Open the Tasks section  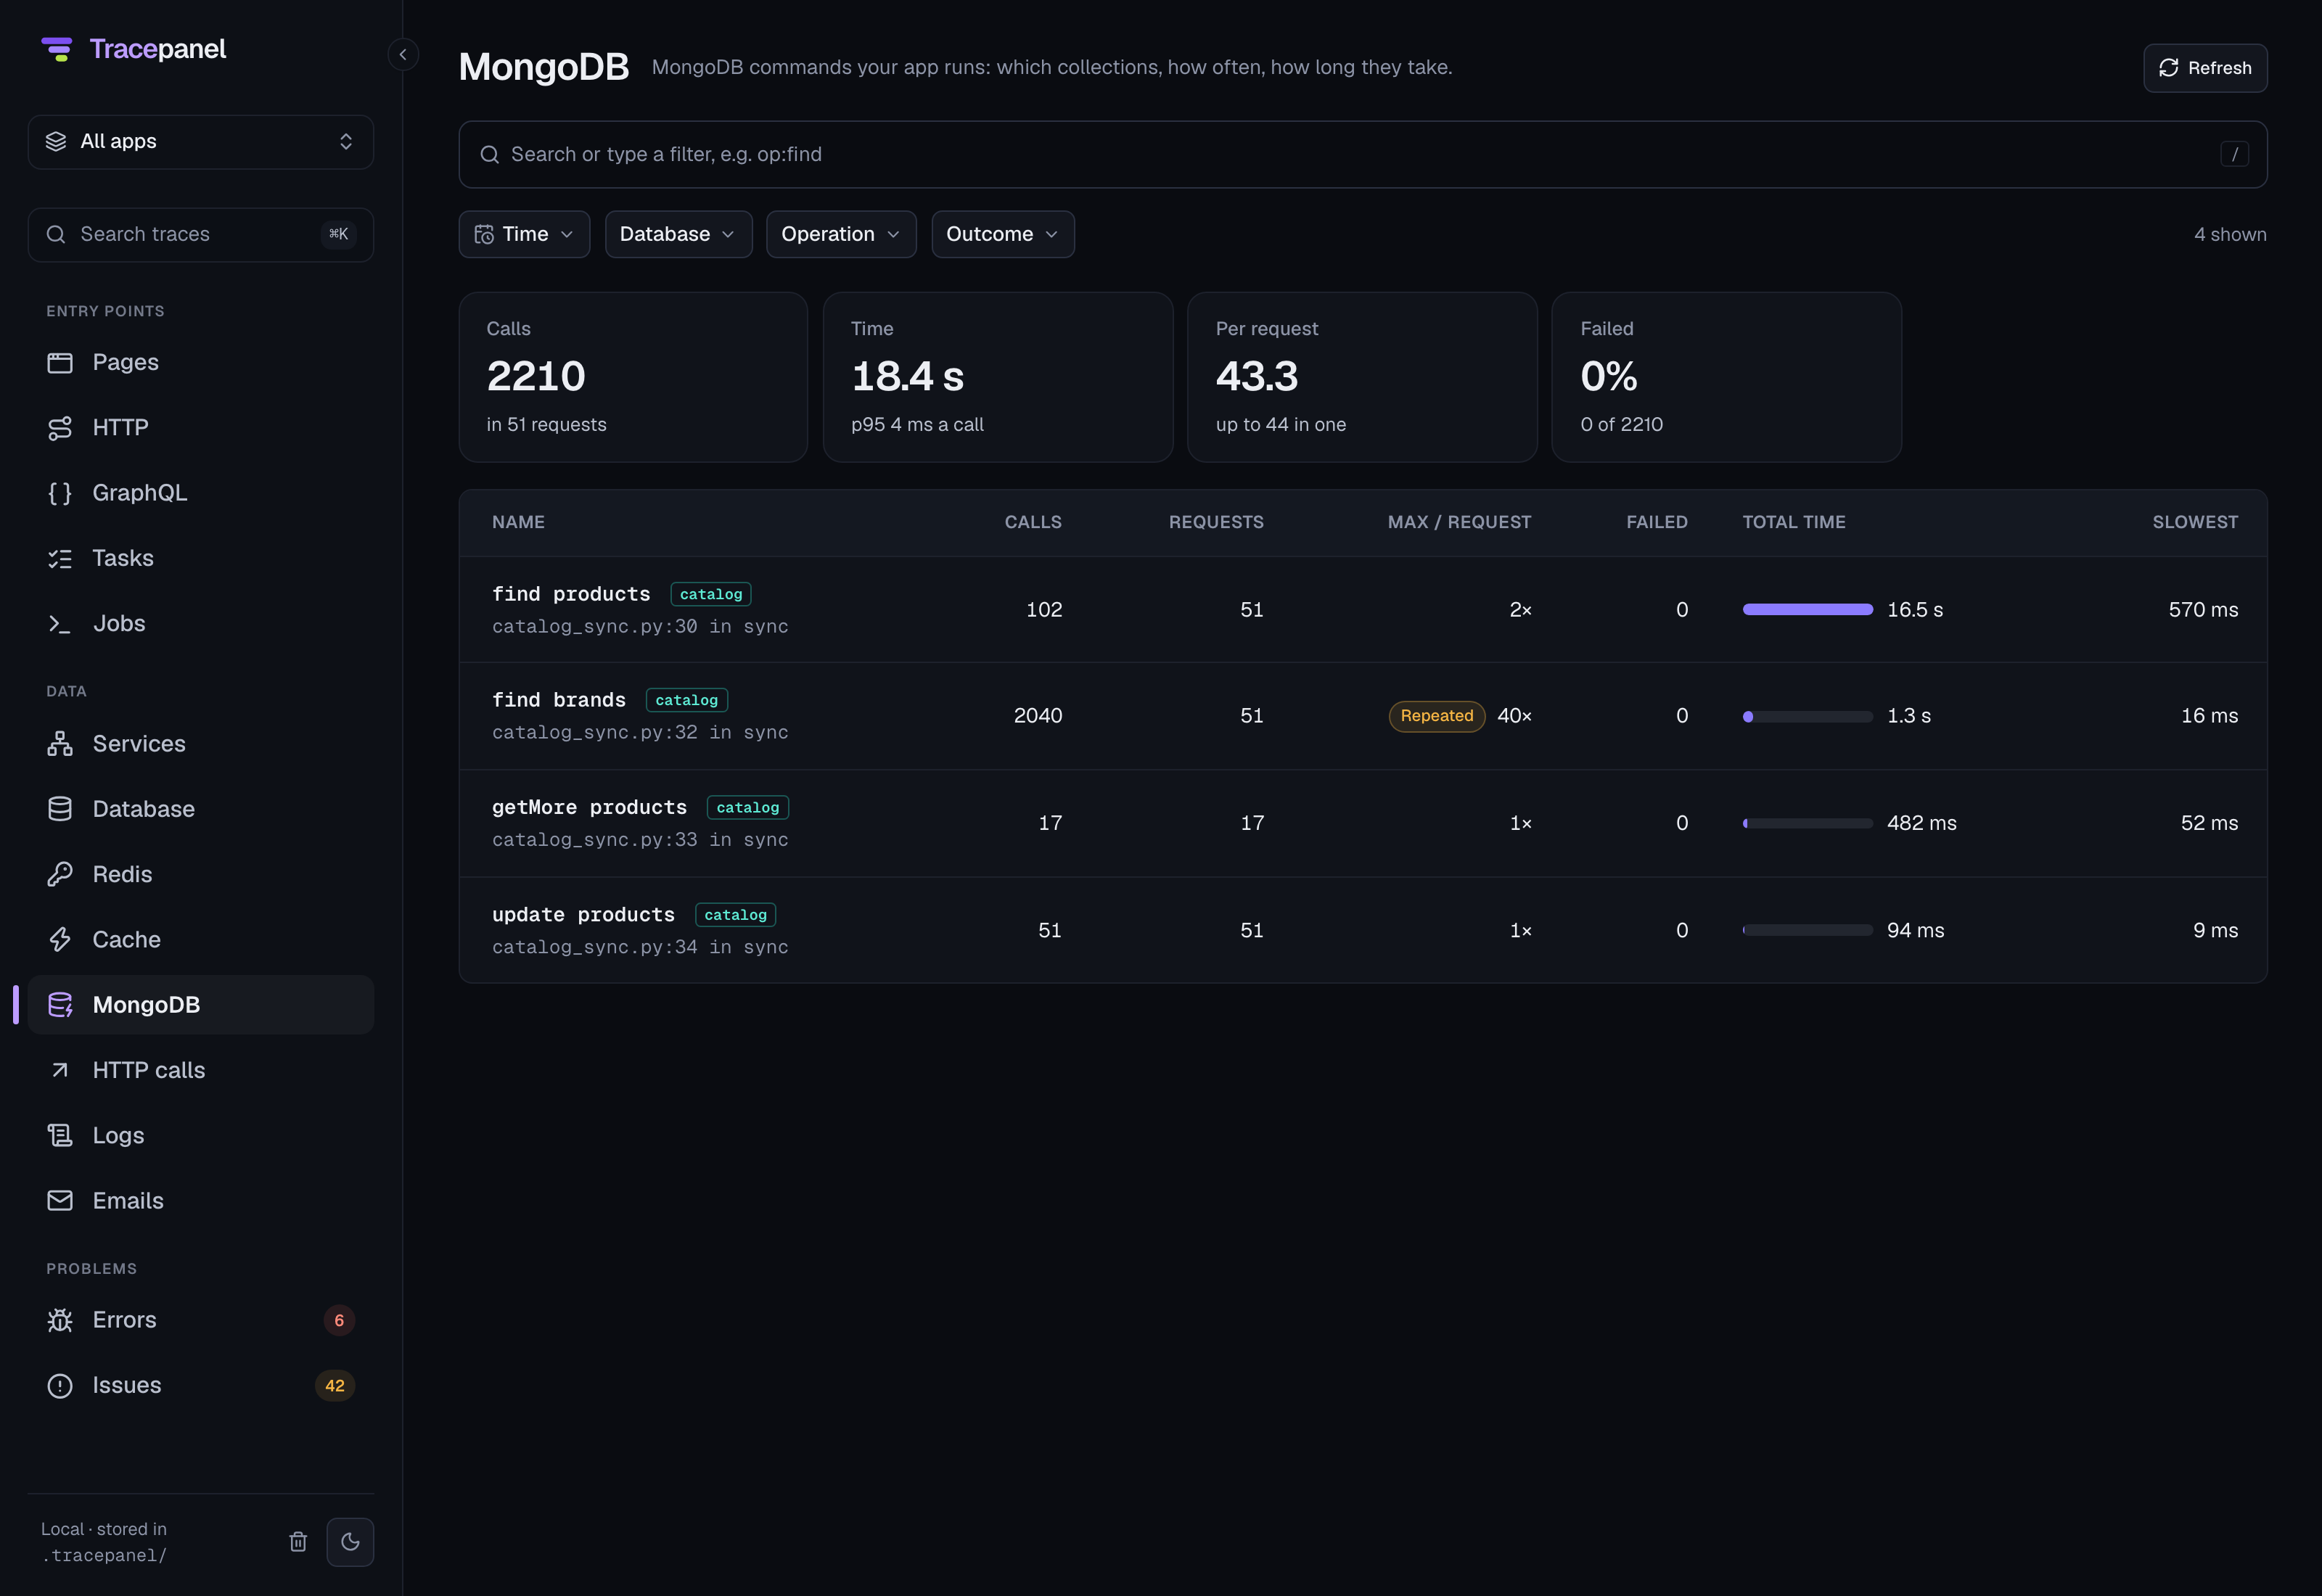(x=201, y=558)
